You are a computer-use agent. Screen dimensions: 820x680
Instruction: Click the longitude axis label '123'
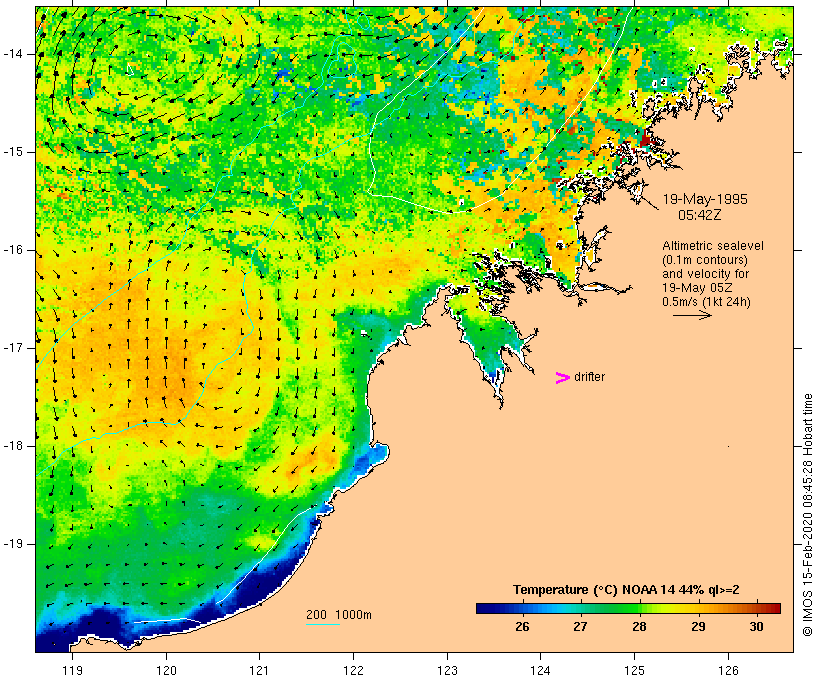[447, 670]
